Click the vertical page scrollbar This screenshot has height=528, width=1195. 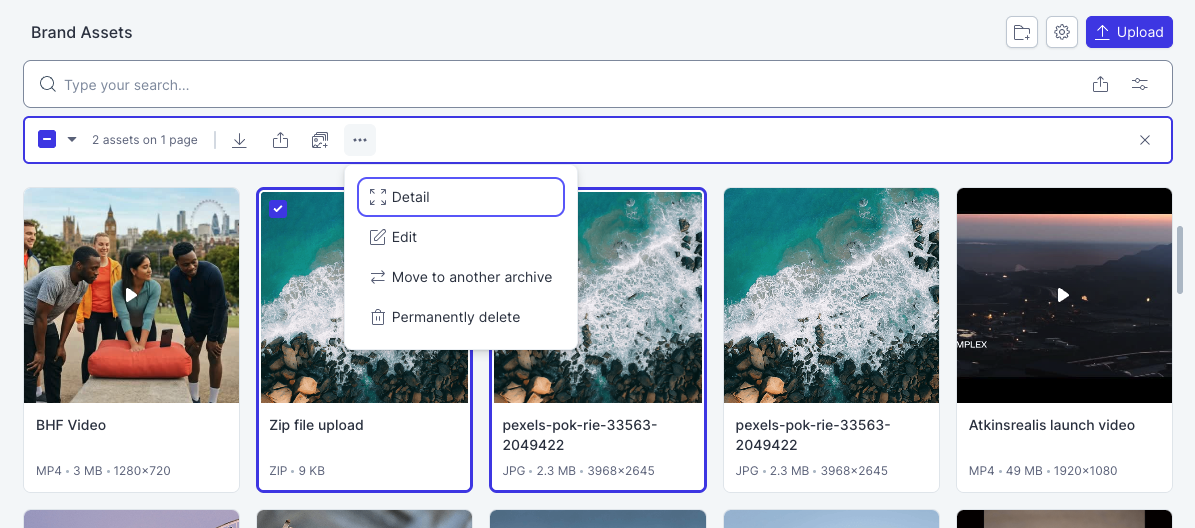point(1181,259)
